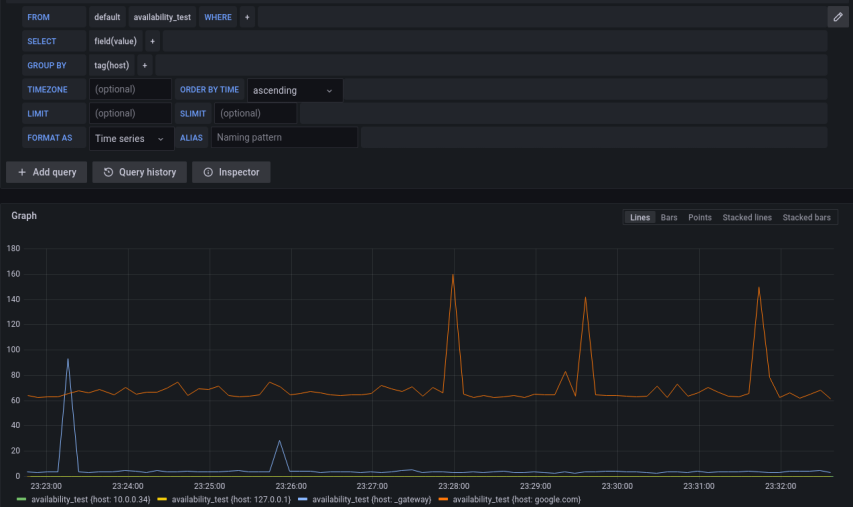Change the availability_test measurement segment
Image resolution: width=853 pixels, height=507 pixels.
tap(162, 17)
